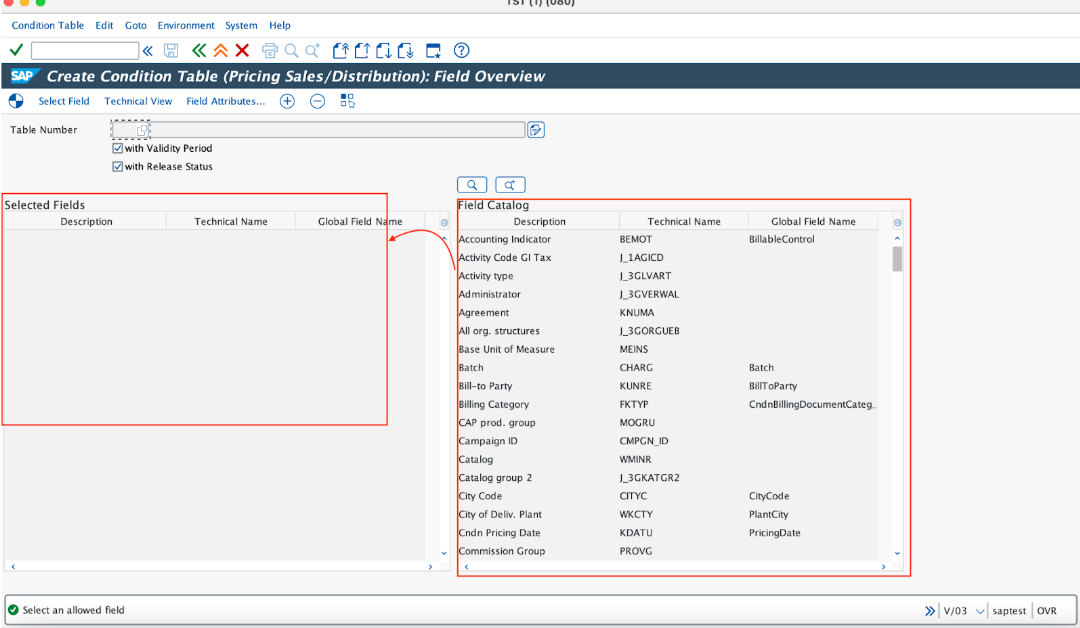Select the Bill-to Party row
The width and height of the screenshot is (1080, 628).
click(668, 386)
